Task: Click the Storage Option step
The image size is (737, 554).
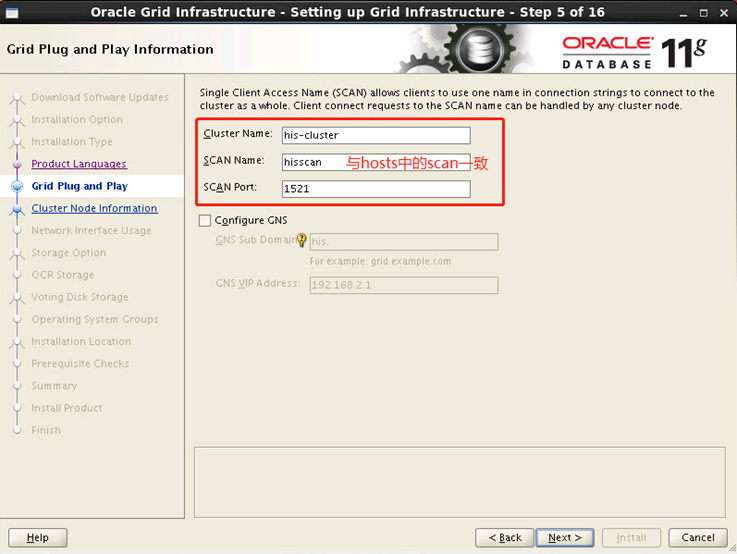Action: tap(69, 253)
